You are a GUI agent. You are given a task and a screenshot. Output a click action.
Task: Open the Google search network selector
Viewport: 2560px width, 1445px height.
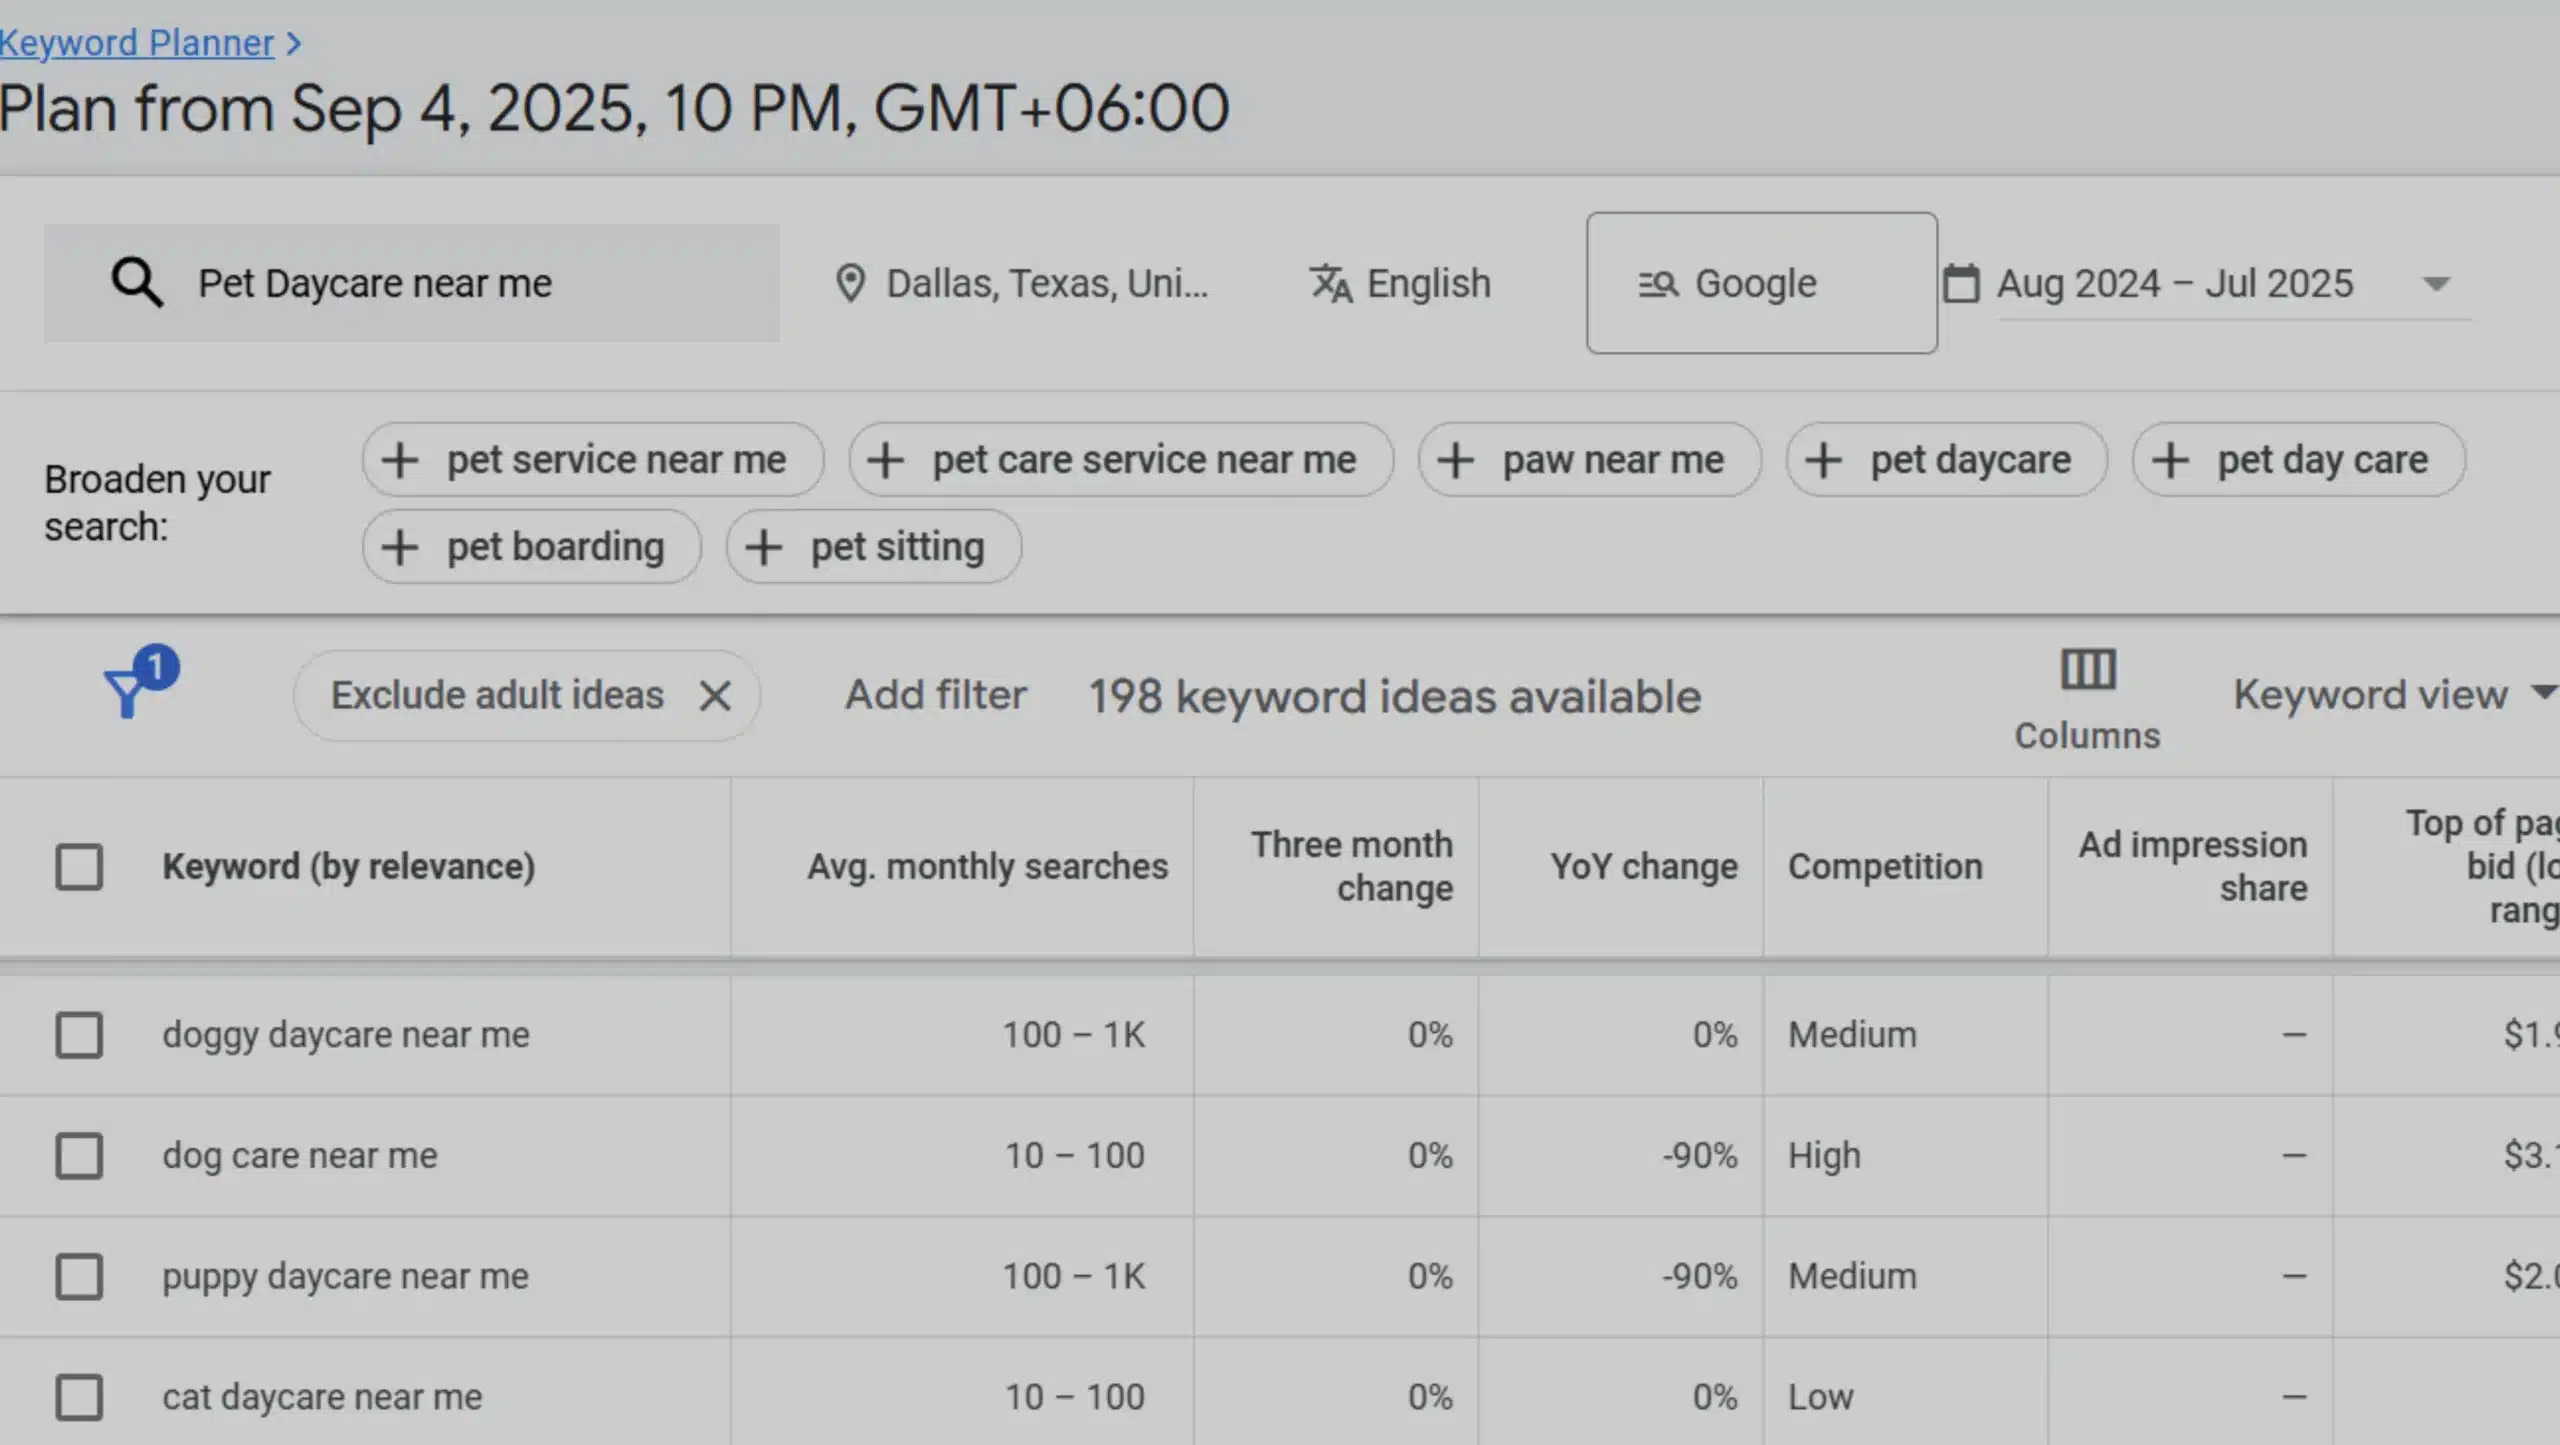click(1761, 283)
